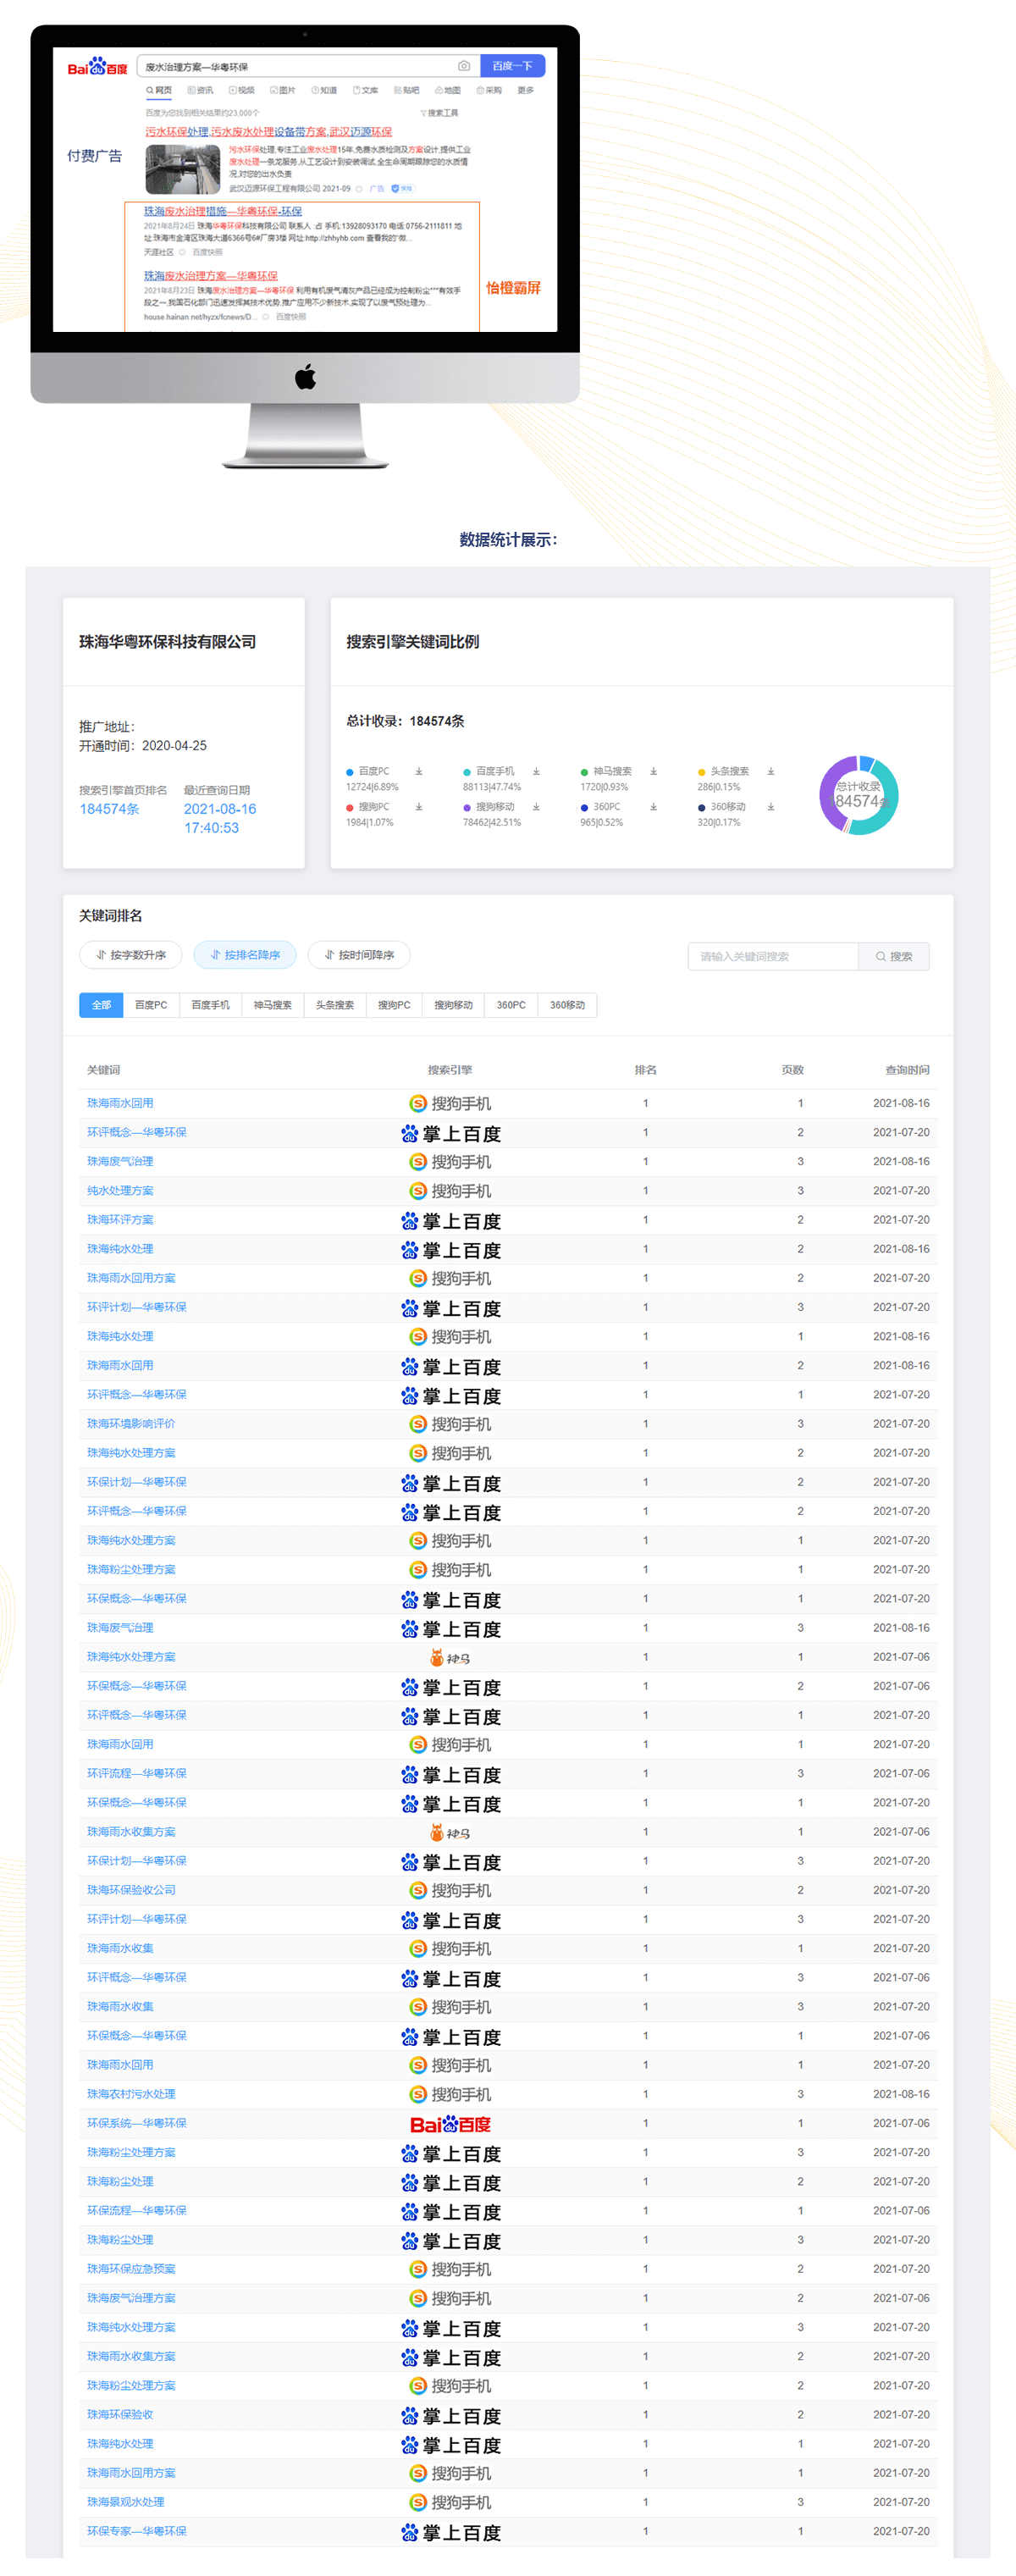This screenshot has width=1016, height=2576.
Task: Open the 污水环保处理 paid ad title link
Action: point(269,132)
